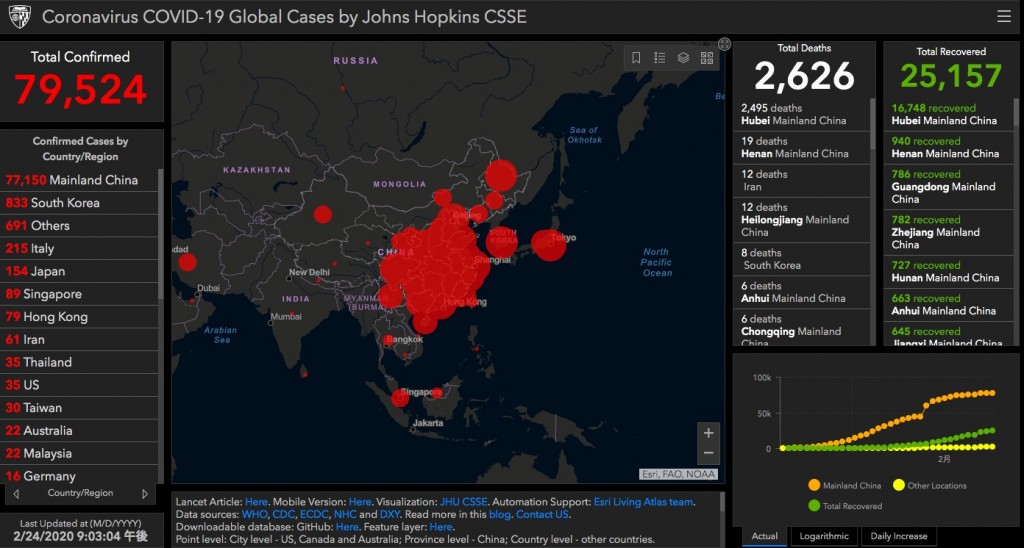
Task: Zoom in with plus button
Action: click(x=709, y=433)
